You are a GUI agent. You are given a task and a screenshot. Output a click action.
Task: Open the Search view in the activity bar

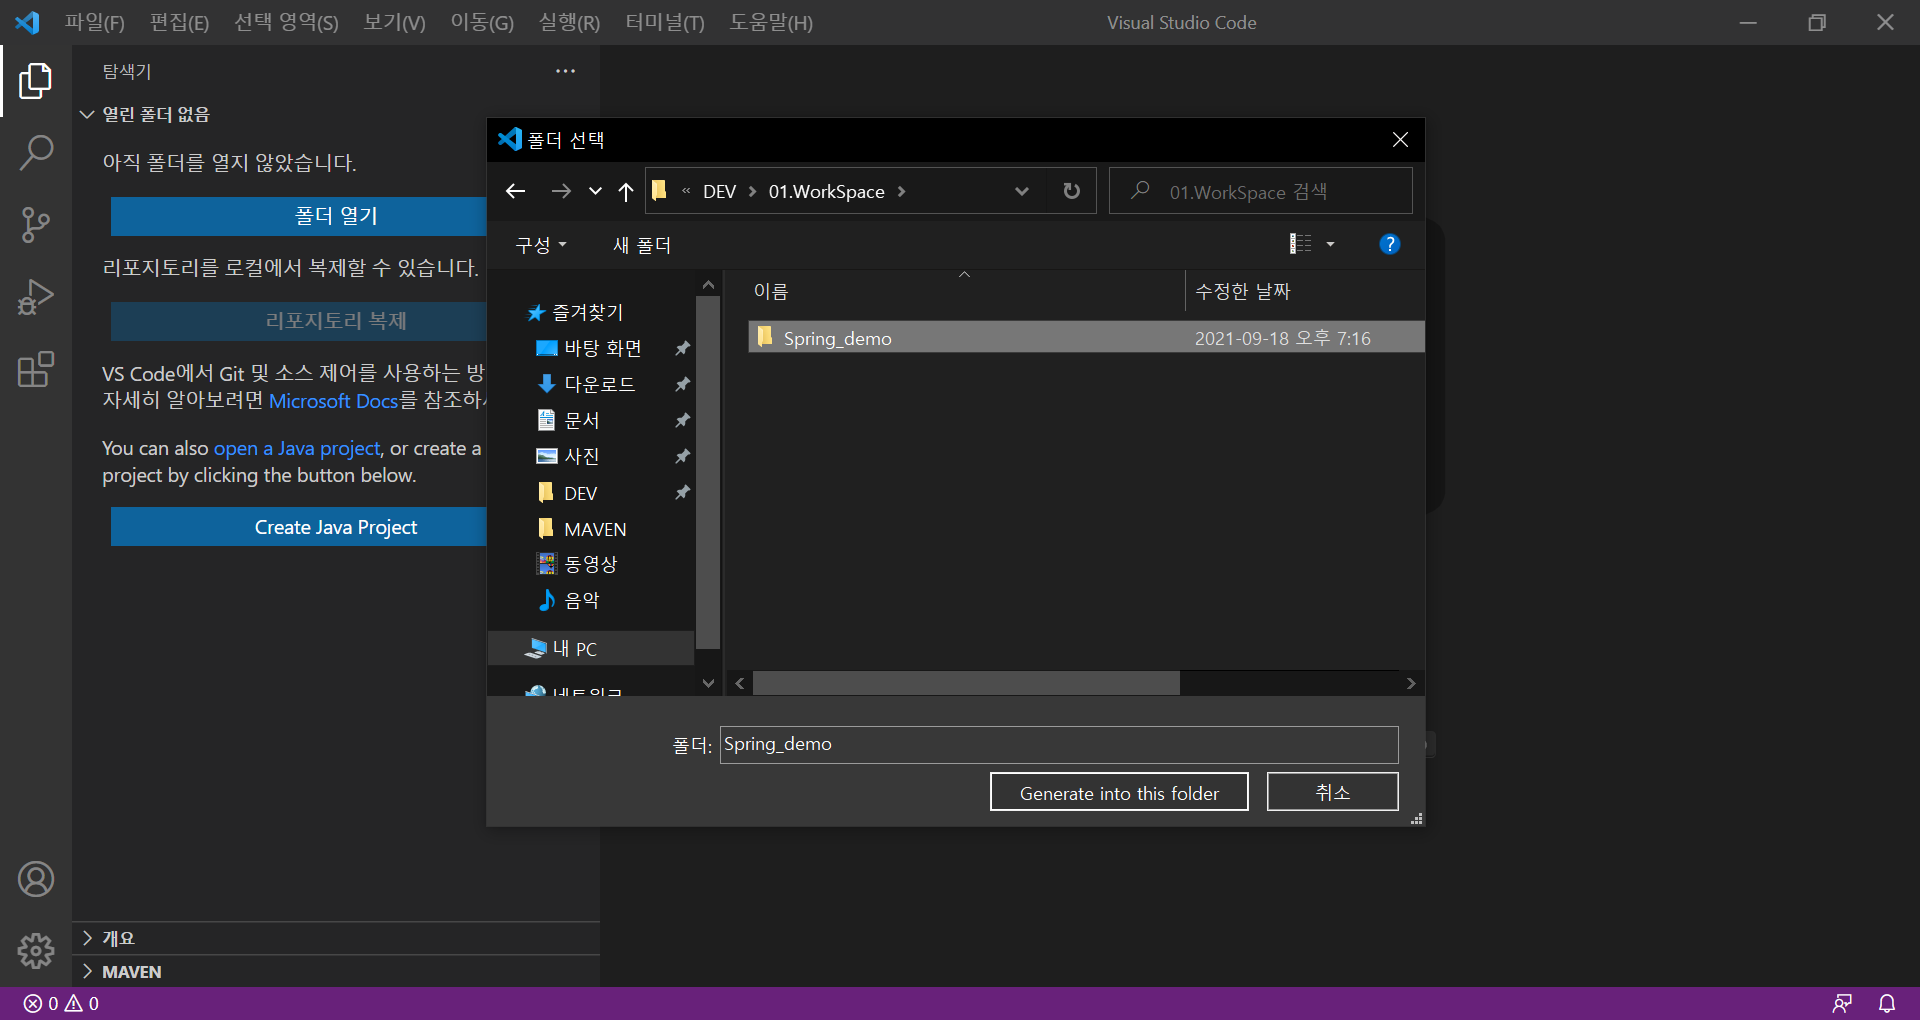coord(36,153)
